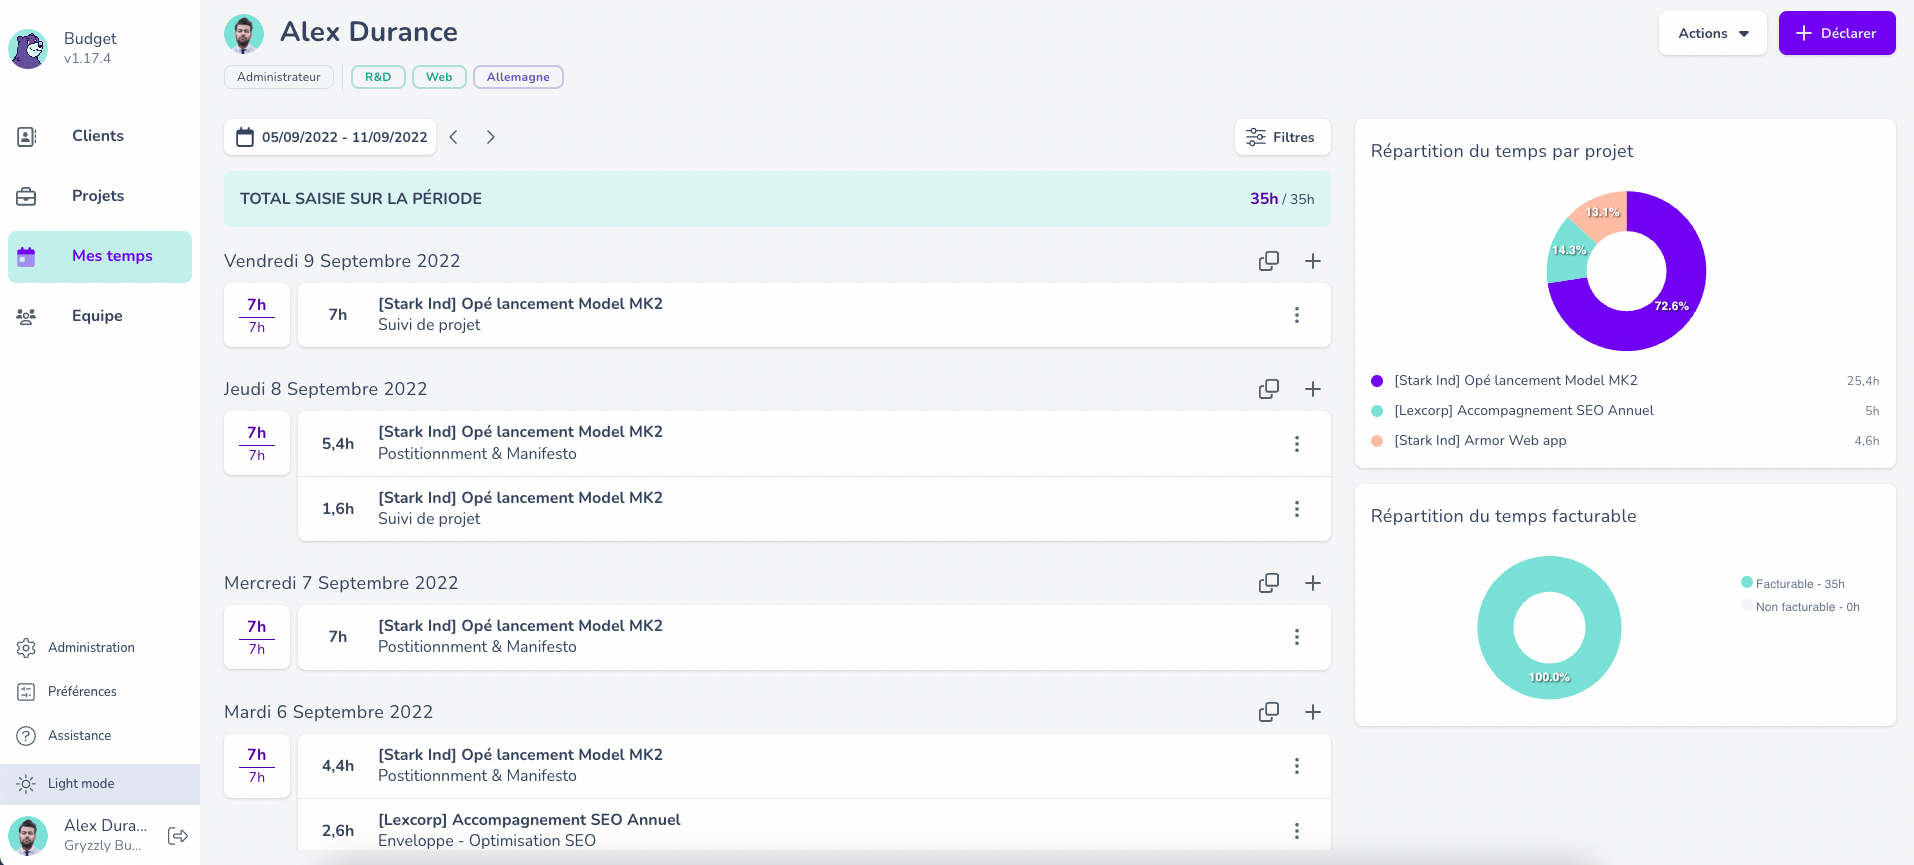Screen dimensions: 1914x865
Task: Select Mes temps in sidebar
Action: 100,257
